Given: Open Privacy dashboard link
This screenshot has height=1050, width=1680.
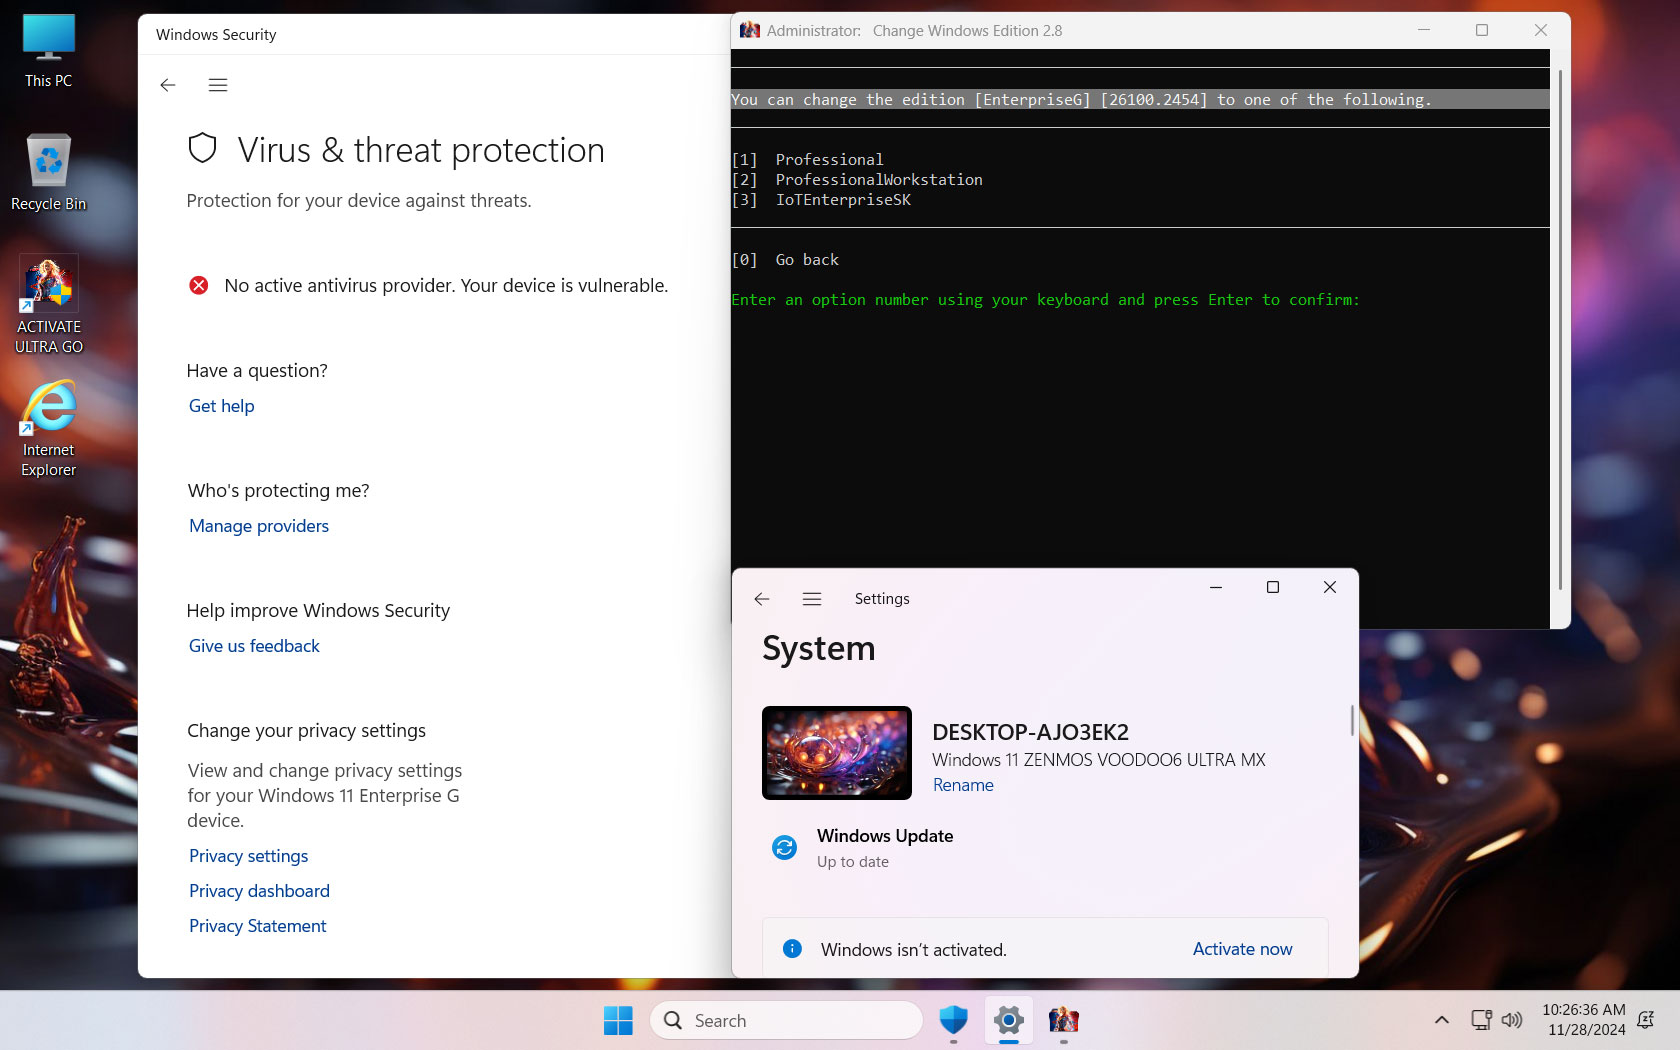Looking at the screenshot, I should click(259, 891).
